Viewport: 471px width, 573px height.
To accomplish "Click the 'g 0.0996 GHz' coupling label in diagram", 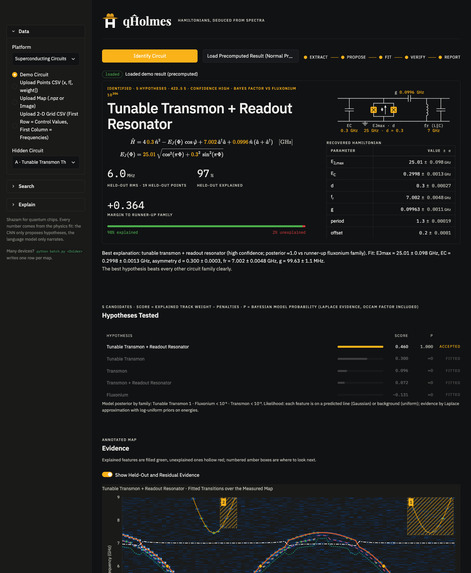I will click(409, 92).
